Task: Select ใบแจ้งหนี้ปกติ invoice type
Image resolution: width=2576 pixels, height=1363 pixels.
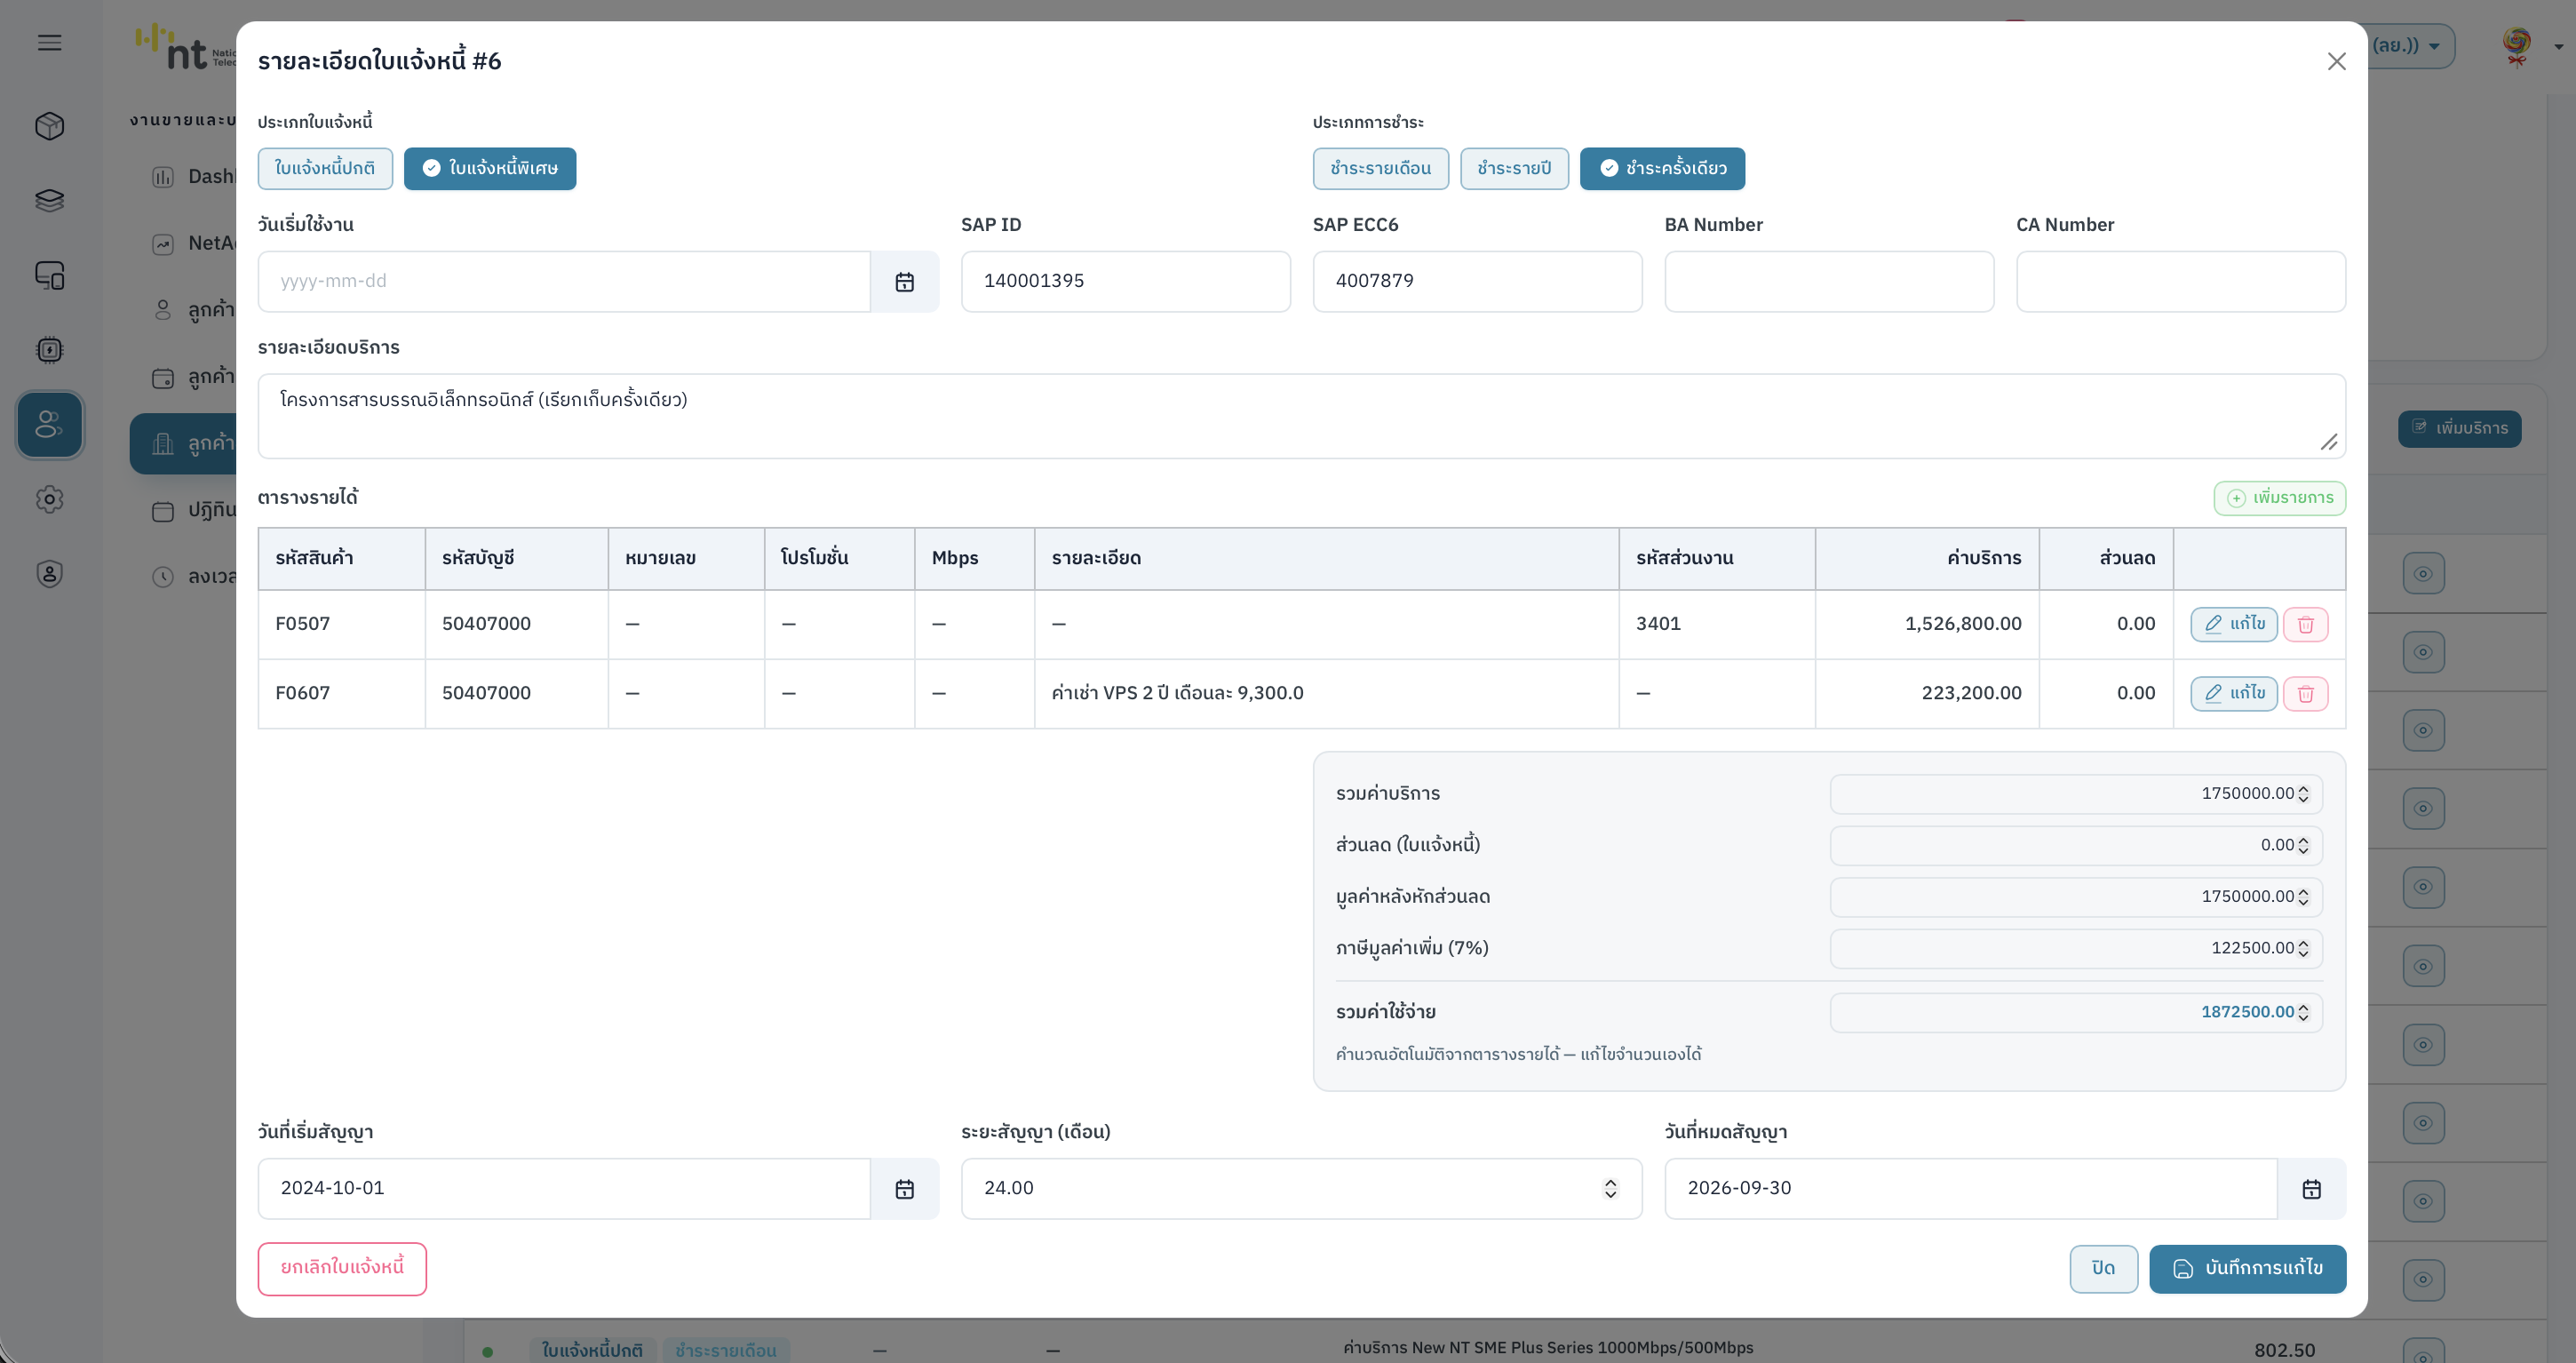Action: coord(325,168)
